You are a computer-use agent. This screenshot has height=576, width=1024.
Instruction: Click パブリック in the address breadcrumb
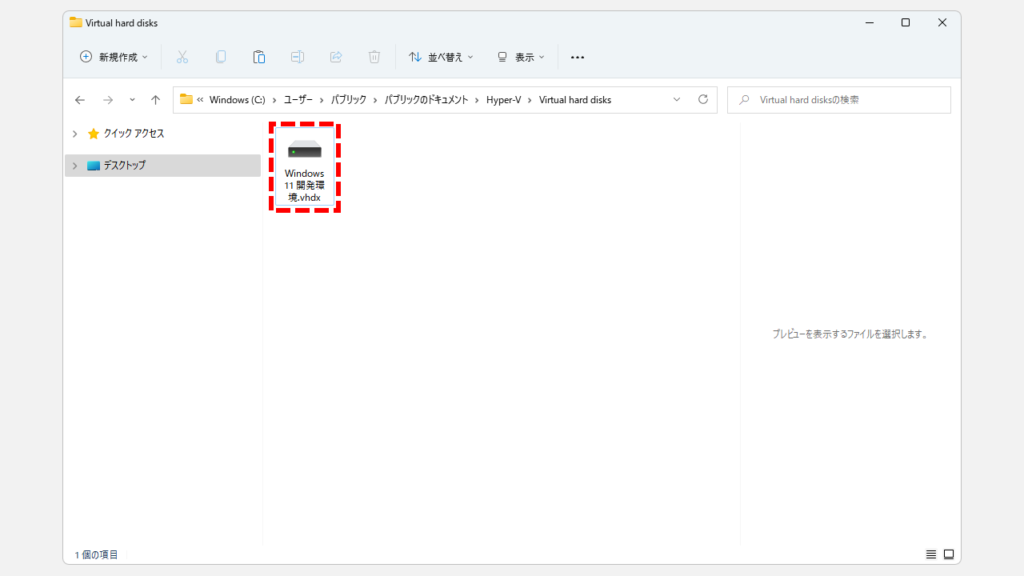[x=346, y=100]
